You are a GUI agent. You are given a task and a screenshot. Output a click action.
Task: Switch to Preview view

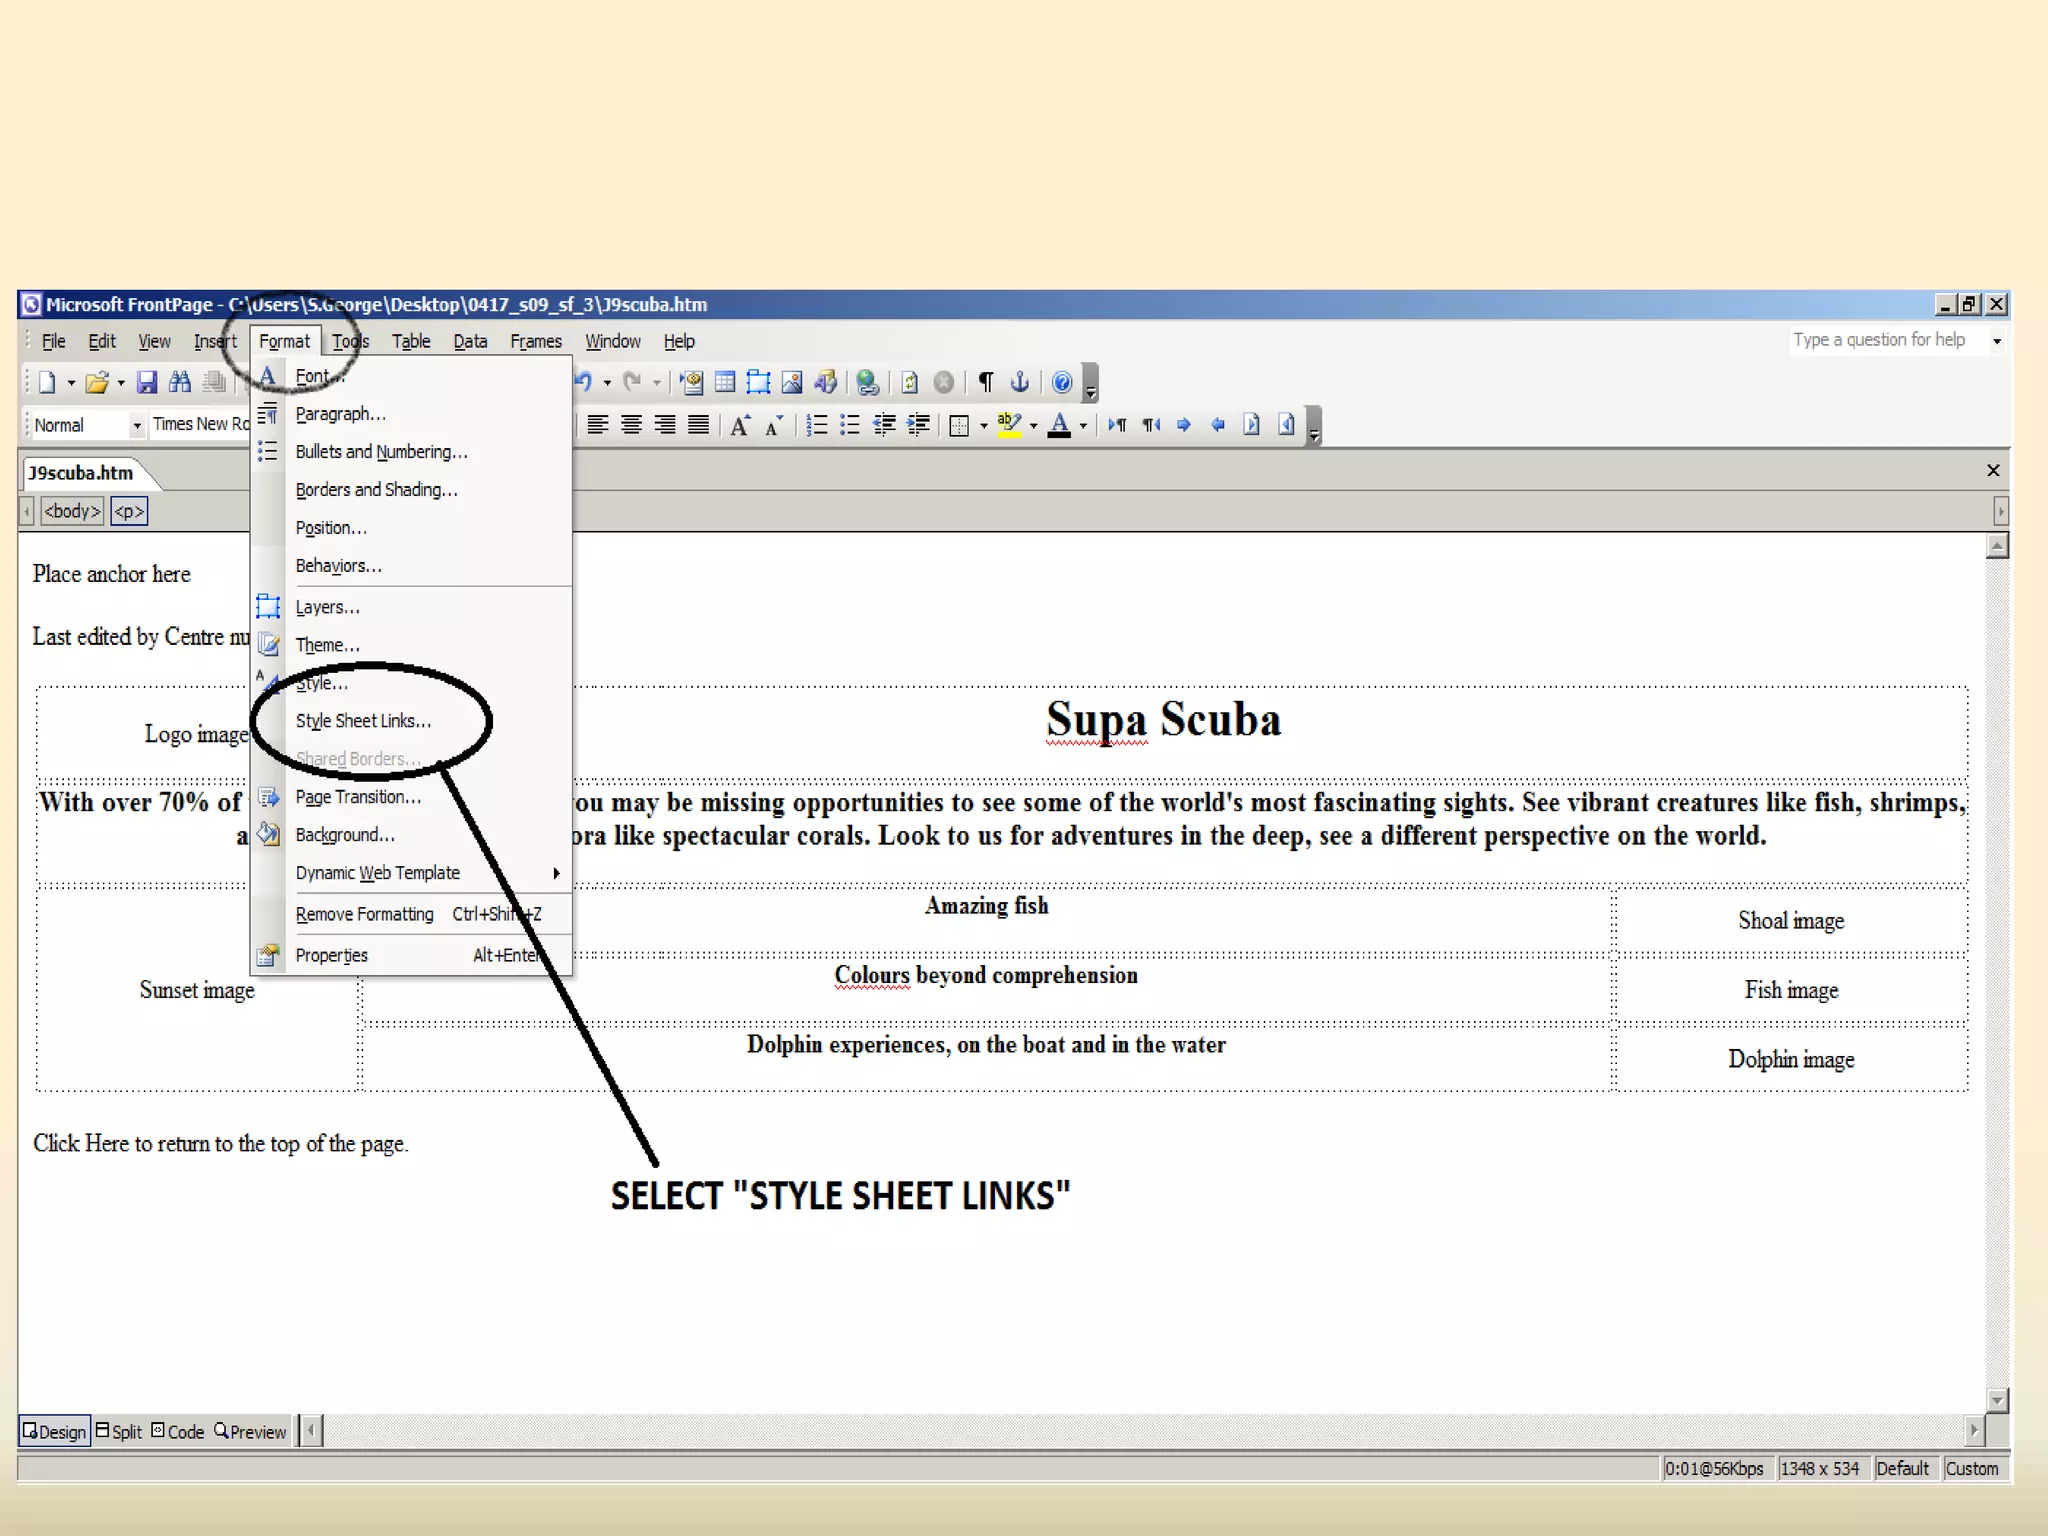tap(250, 1431)
